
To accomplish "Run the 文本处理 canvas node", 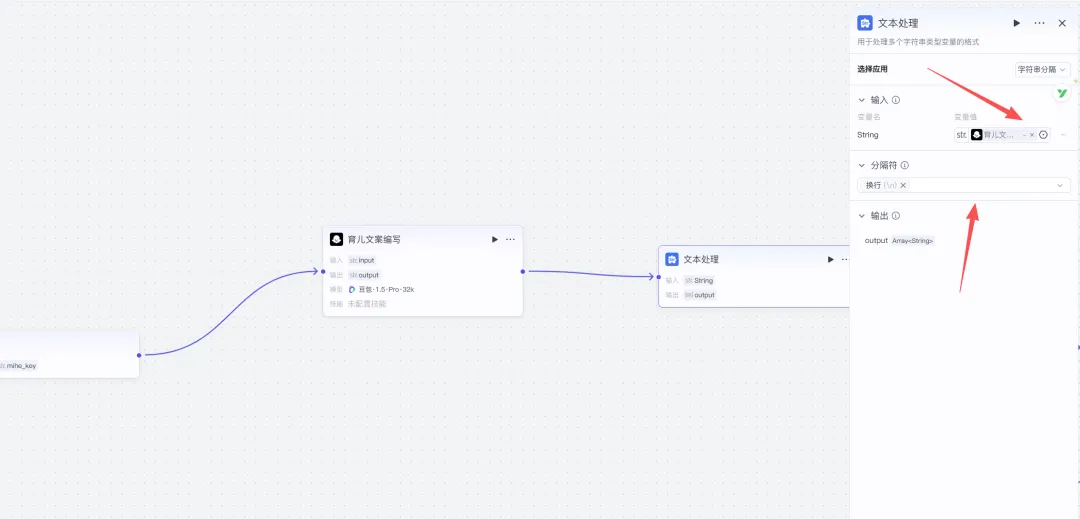I will click(830, 259).
